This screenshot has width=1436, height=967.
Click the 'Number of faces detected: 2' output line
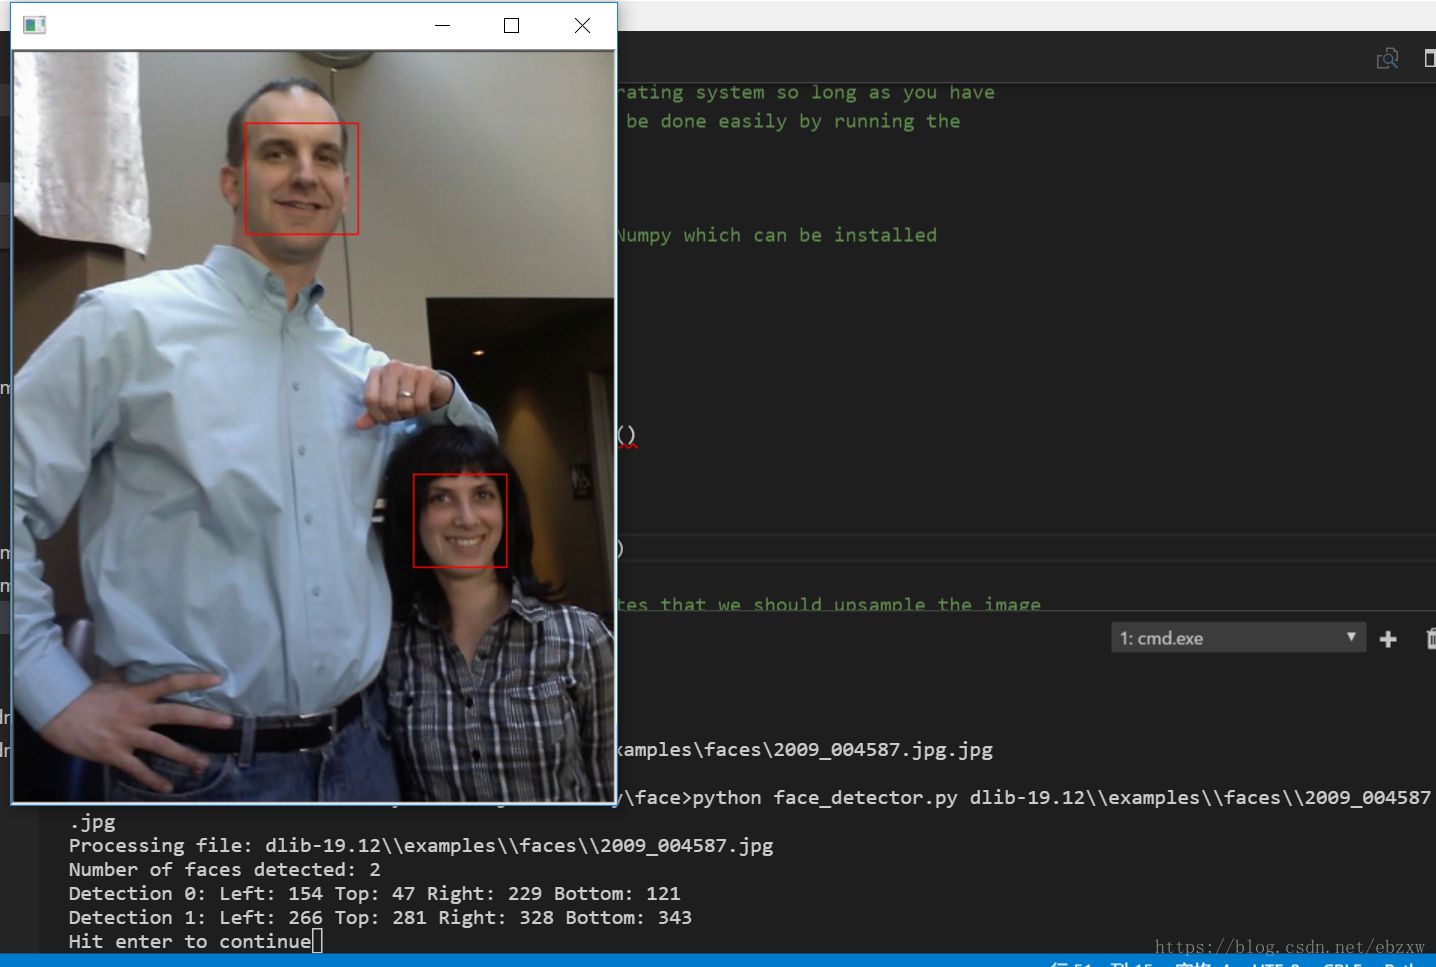pyautogui.click(x=224, y=869)
